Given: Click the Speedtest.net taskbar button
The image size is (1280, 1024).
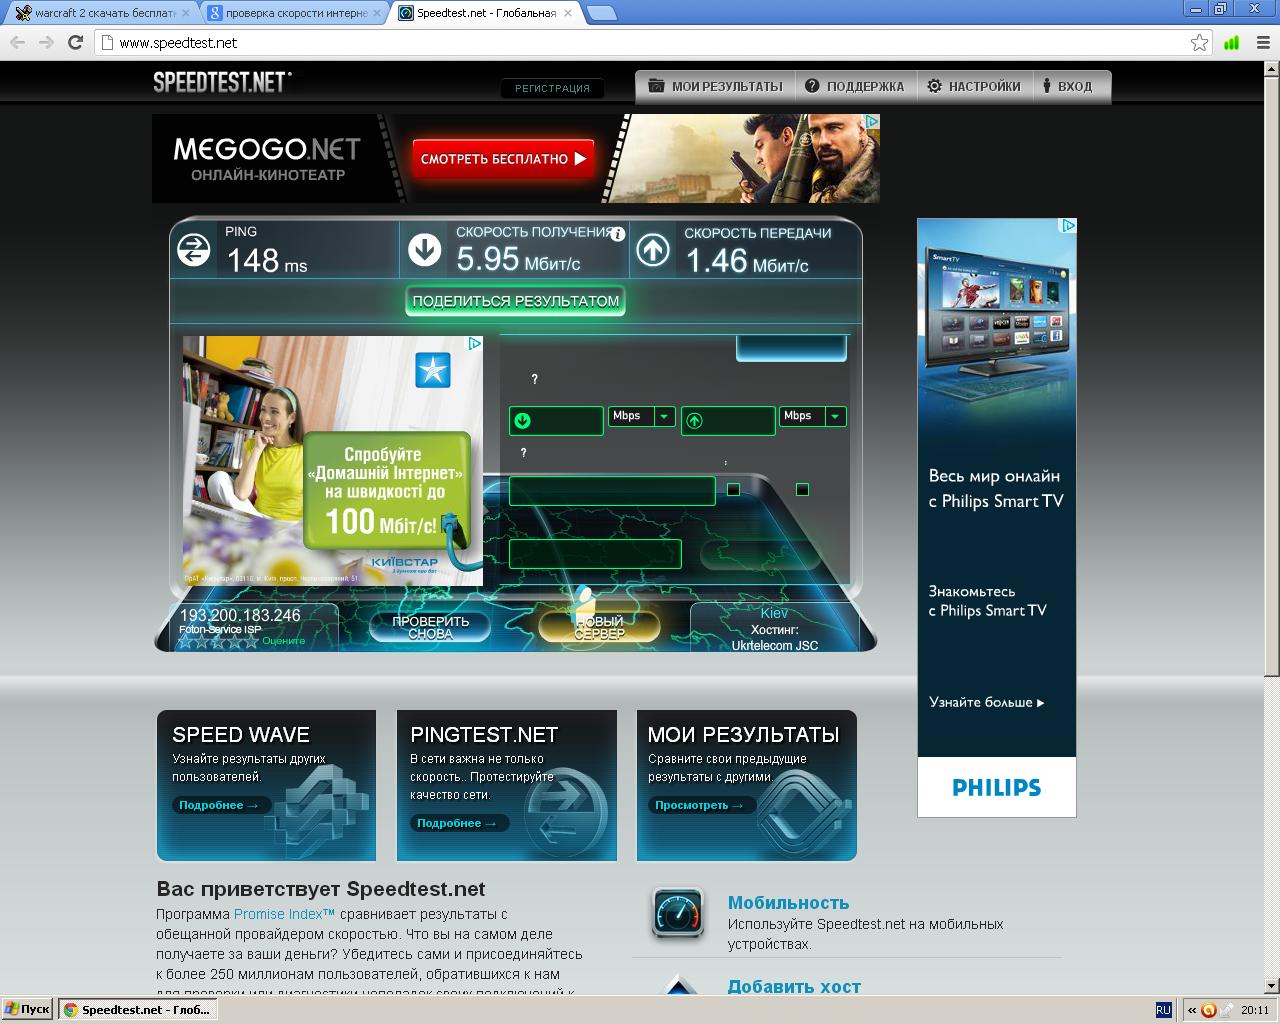Looking at the screenshot, I should tap(138, 1010).
